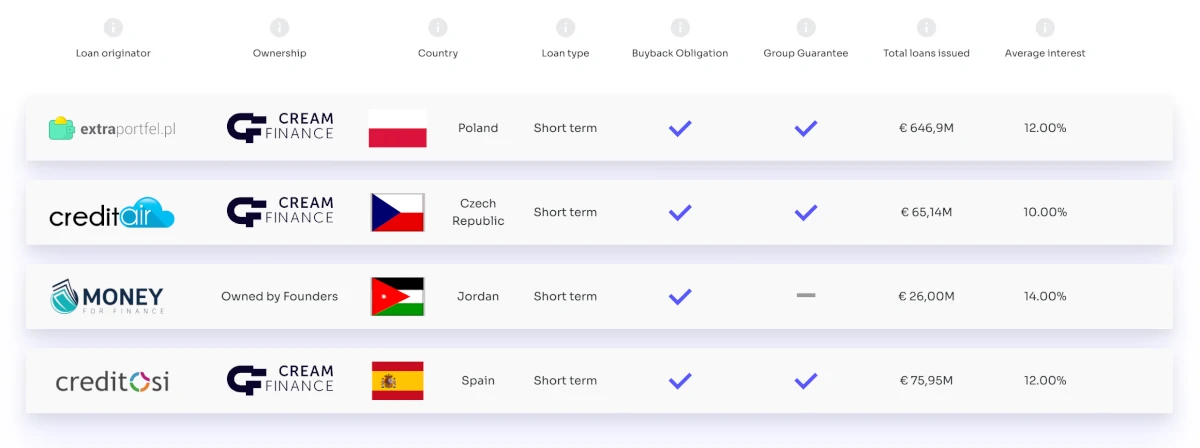Open the Creditosi loan originator logo

click(112, 381)
